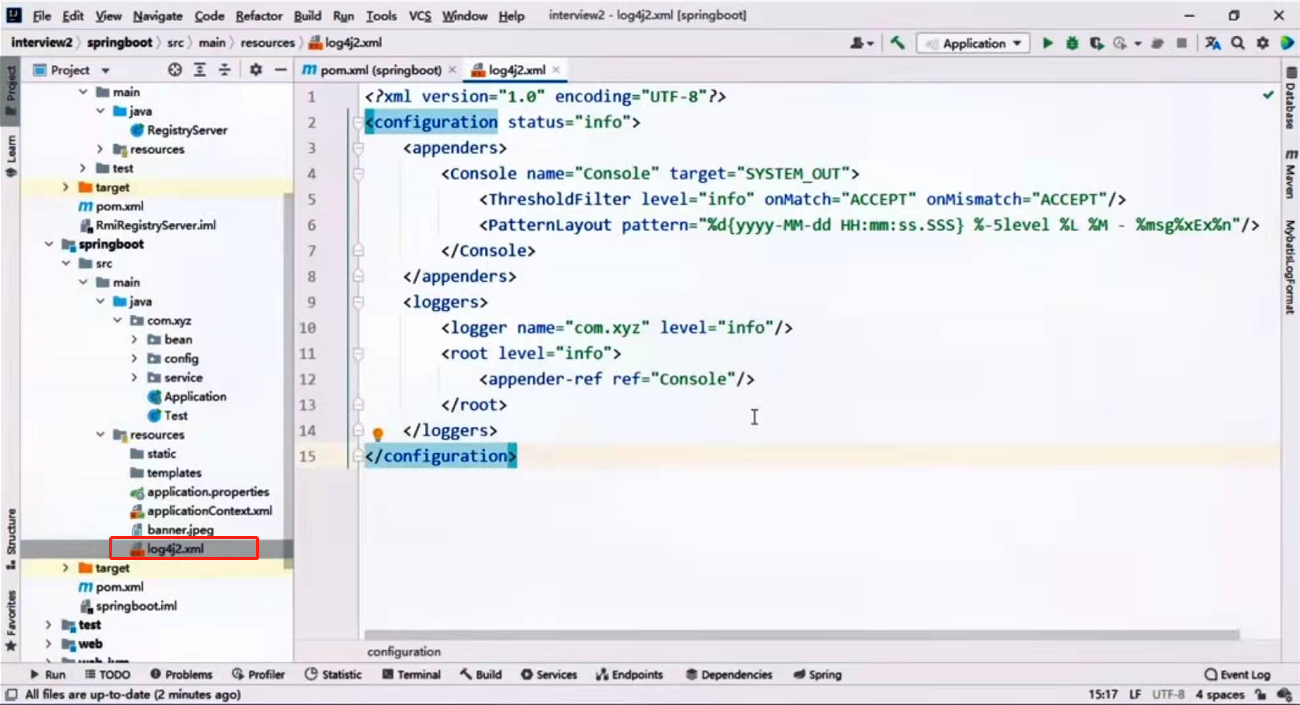The width and height of the screenshot is (1300, 705).
Task: Click the Build project hammer icon
Action: pyautogui.click(x=897, y=43)
